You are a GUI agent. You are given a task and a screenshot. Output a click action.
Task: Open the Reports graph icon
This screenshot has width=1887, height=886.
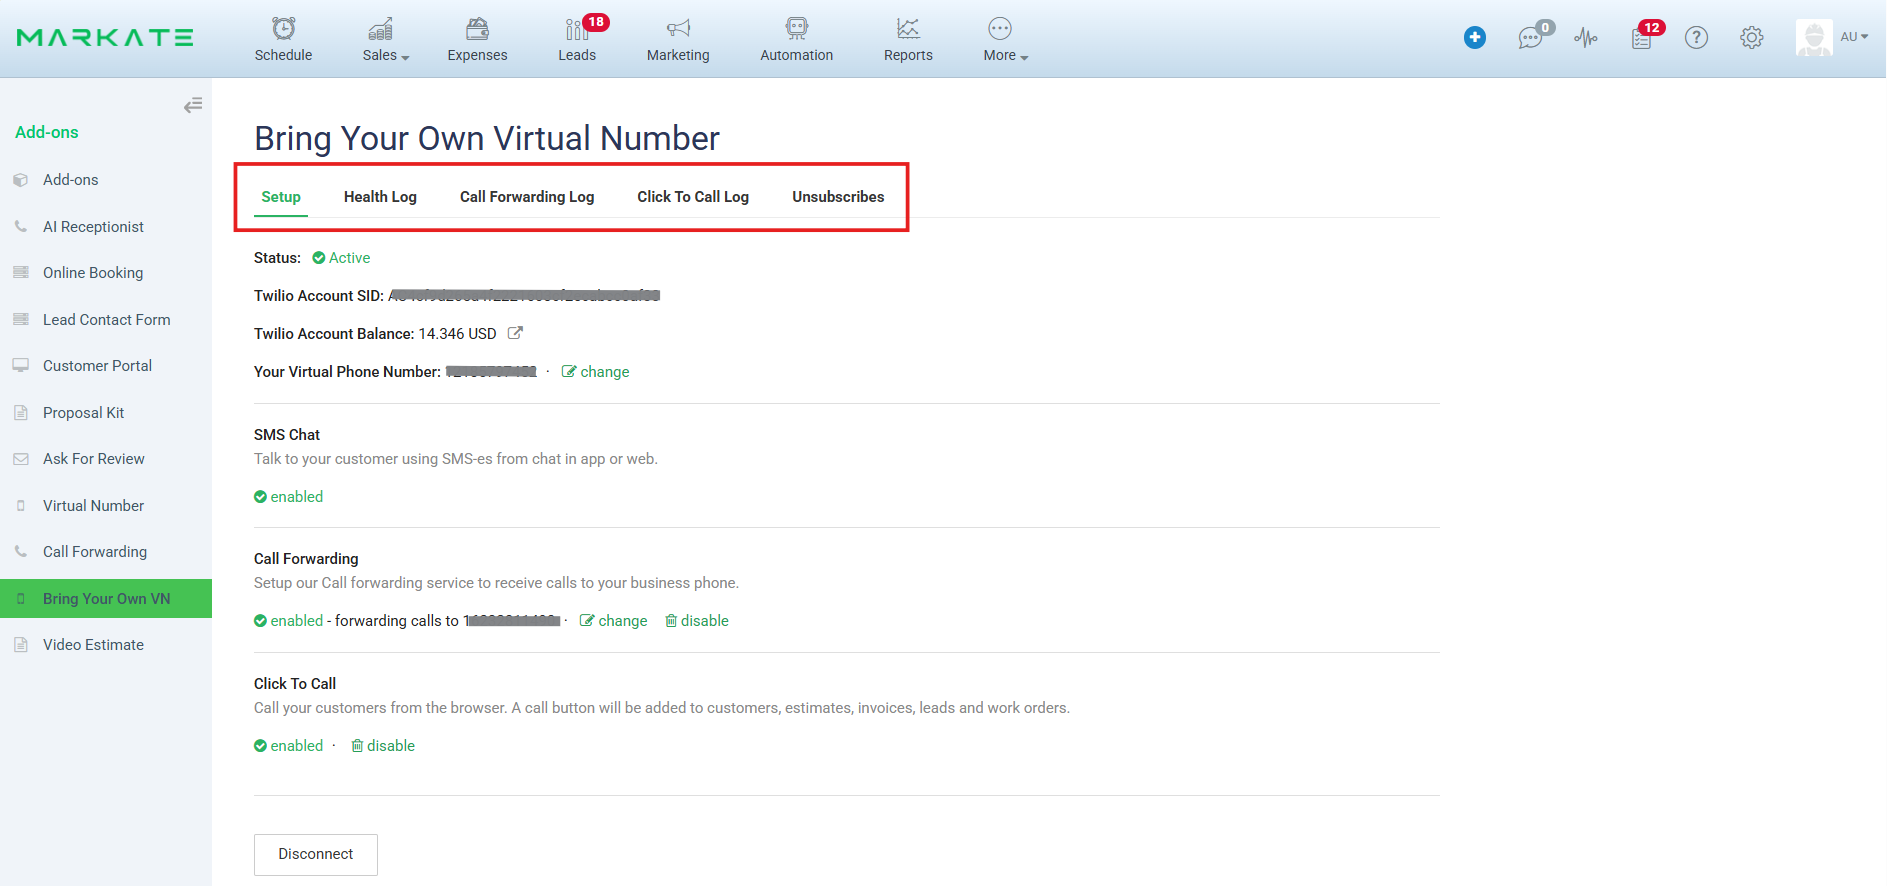908,28
